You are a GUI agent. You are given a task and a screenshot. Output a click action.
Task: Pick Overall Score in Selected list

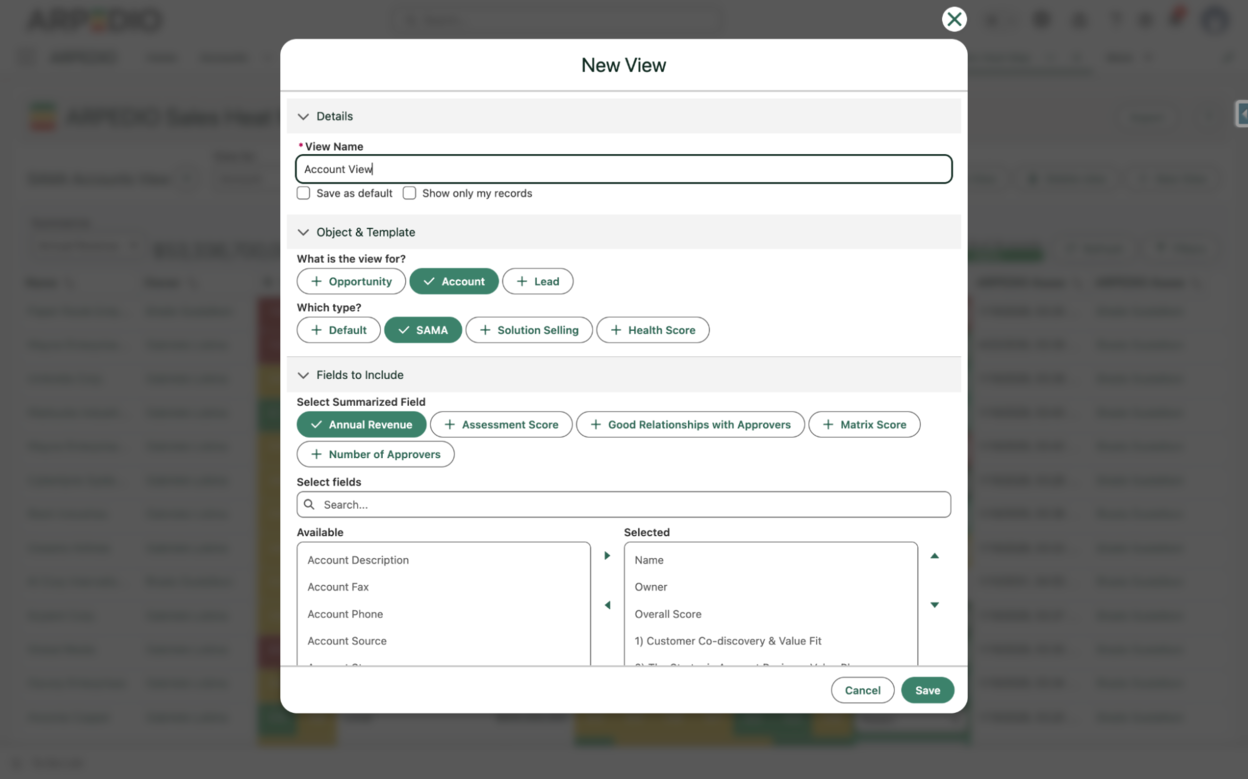pos(771,614)
